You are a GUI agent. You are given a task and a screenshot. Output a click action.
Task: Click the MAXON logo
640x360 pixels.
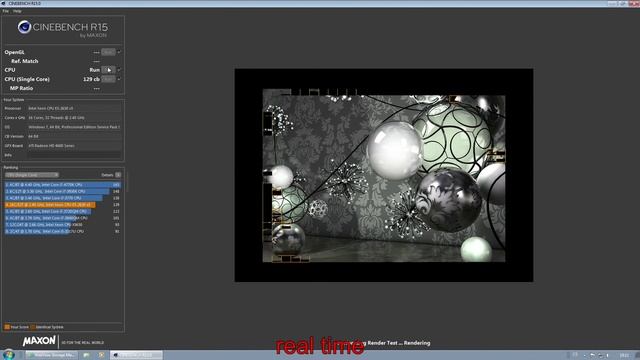[39, 341]
